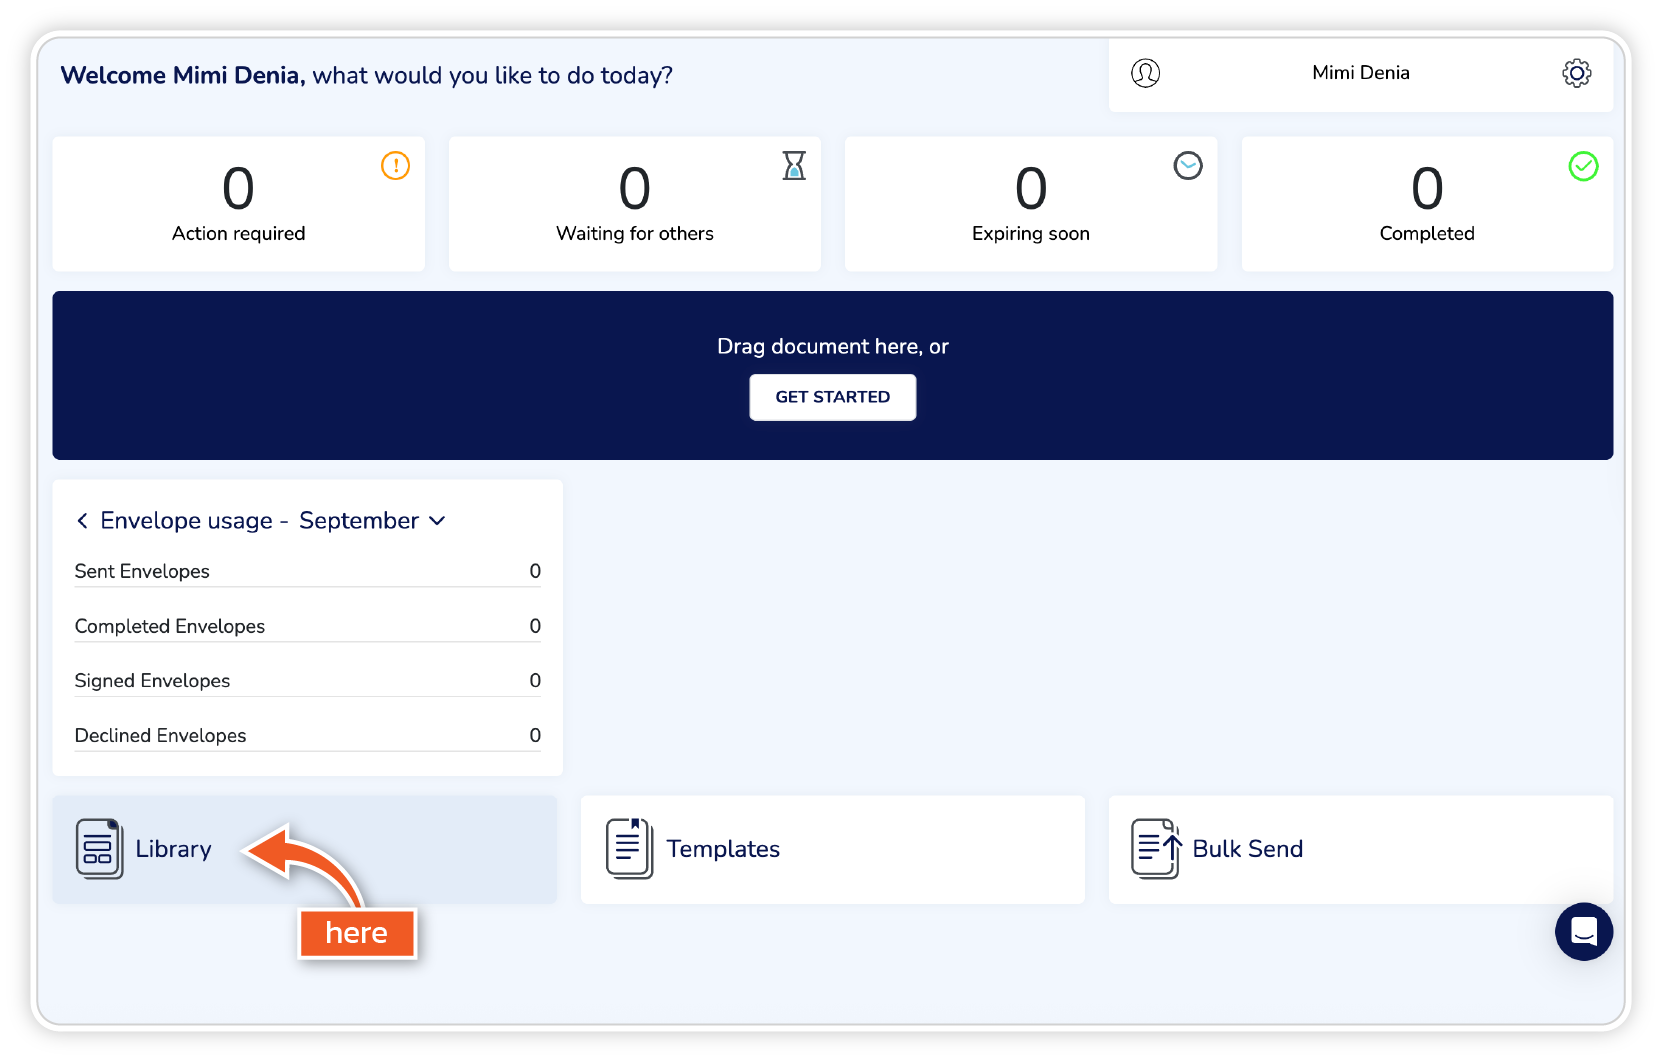1663x1063 pixels.
Task: Open the Action required card
Action: click(238, 204)
